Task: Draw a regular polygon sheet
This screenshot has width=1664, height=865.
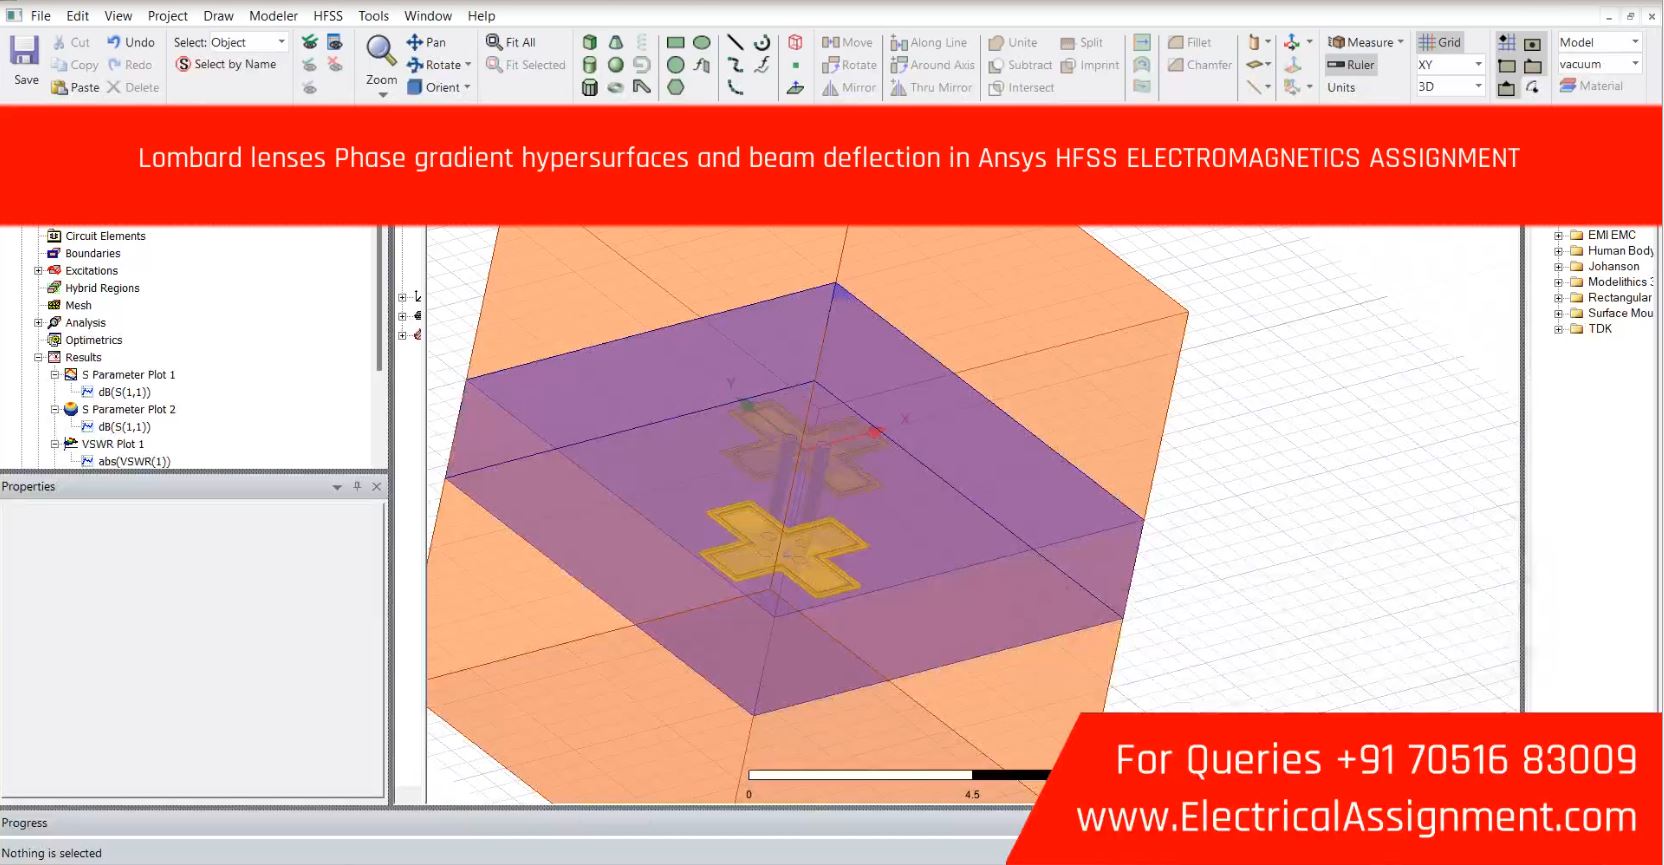Action: pyautogui.click(x=676, y=87)
